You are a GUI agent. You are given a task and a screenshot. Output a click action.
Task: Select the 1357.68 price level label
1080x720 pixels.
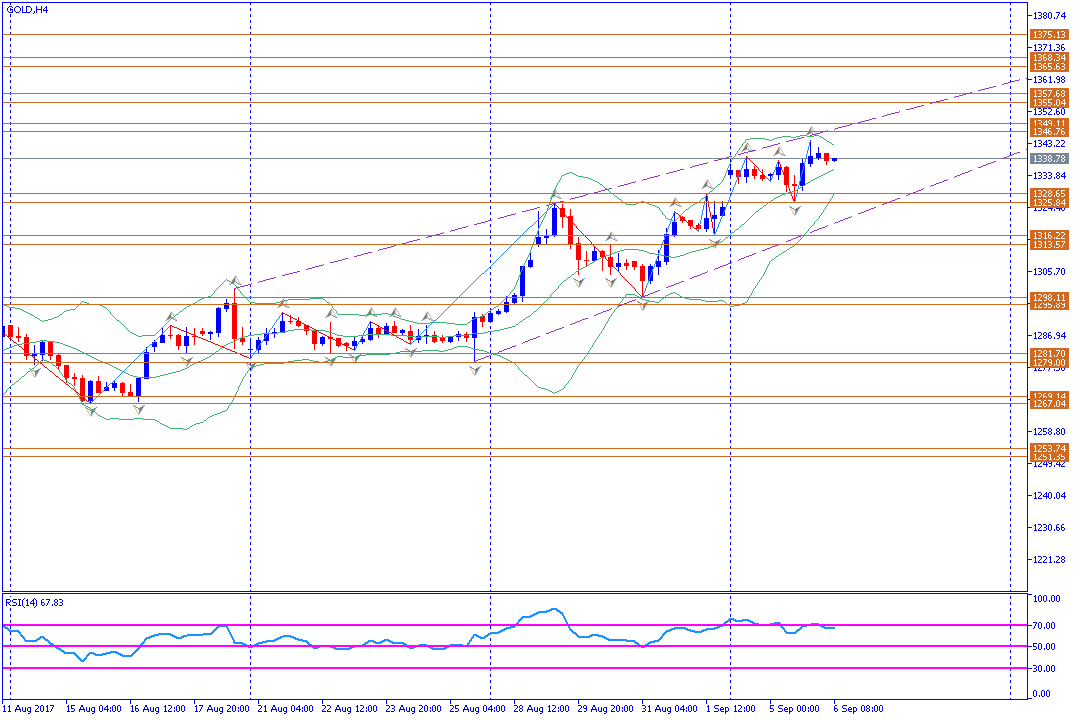[1049, 93]
